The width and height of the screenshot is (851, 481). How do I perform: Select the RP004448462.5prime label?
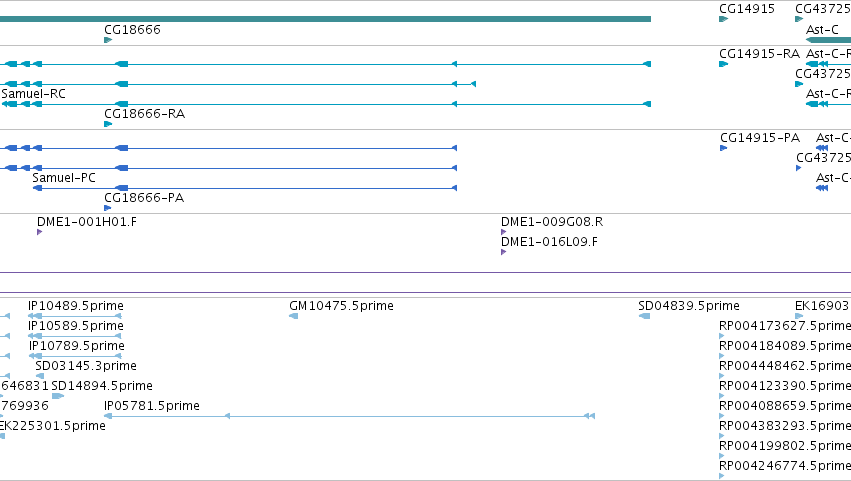[785, 366]
